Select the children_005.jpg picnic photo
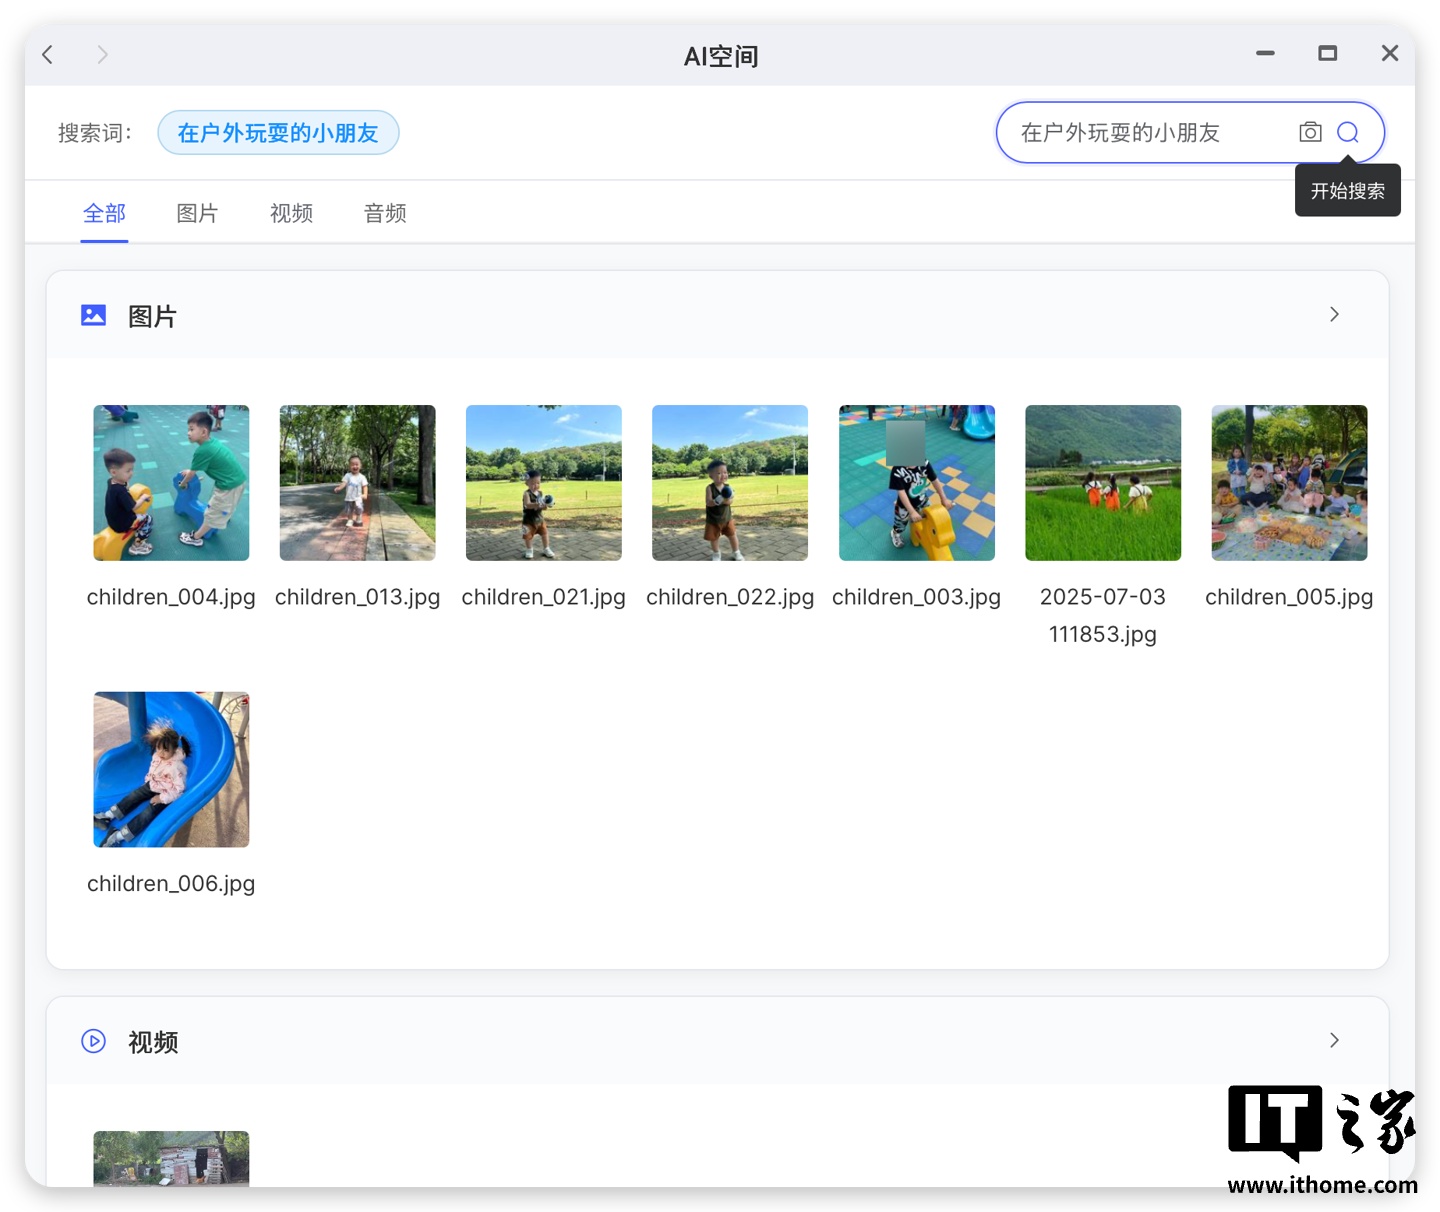This screenshot has height=1212, width=1440. (x=1289, y=483)
